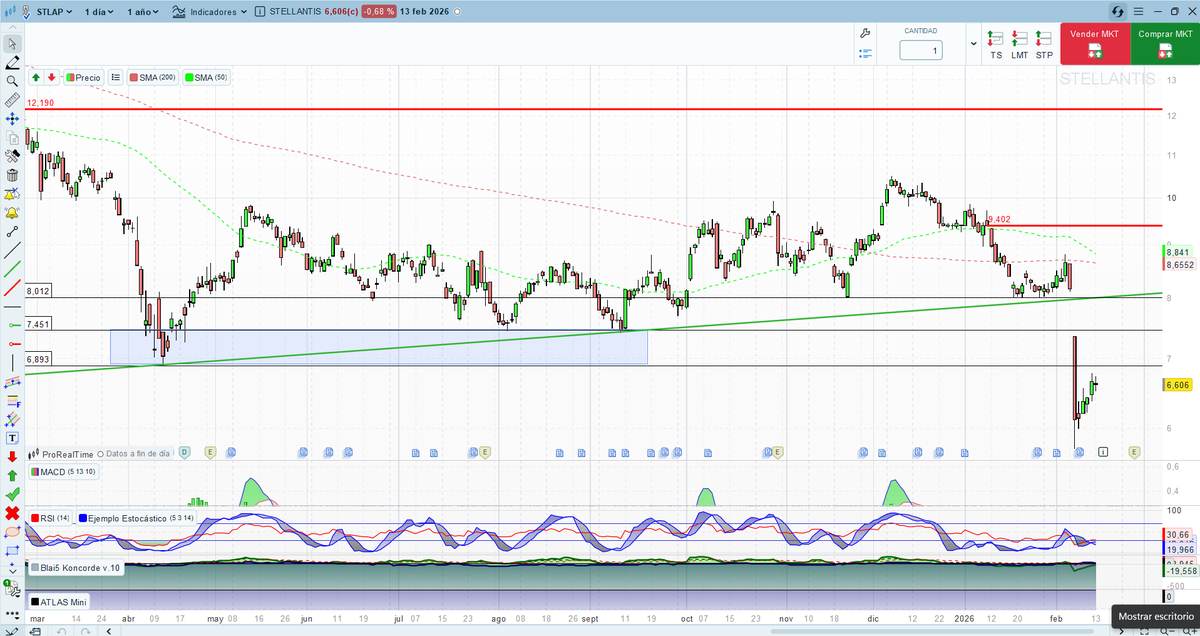1200x636 pixels.
Task: Click the ProRealTime label on chart
Action: tap(67, 453)
